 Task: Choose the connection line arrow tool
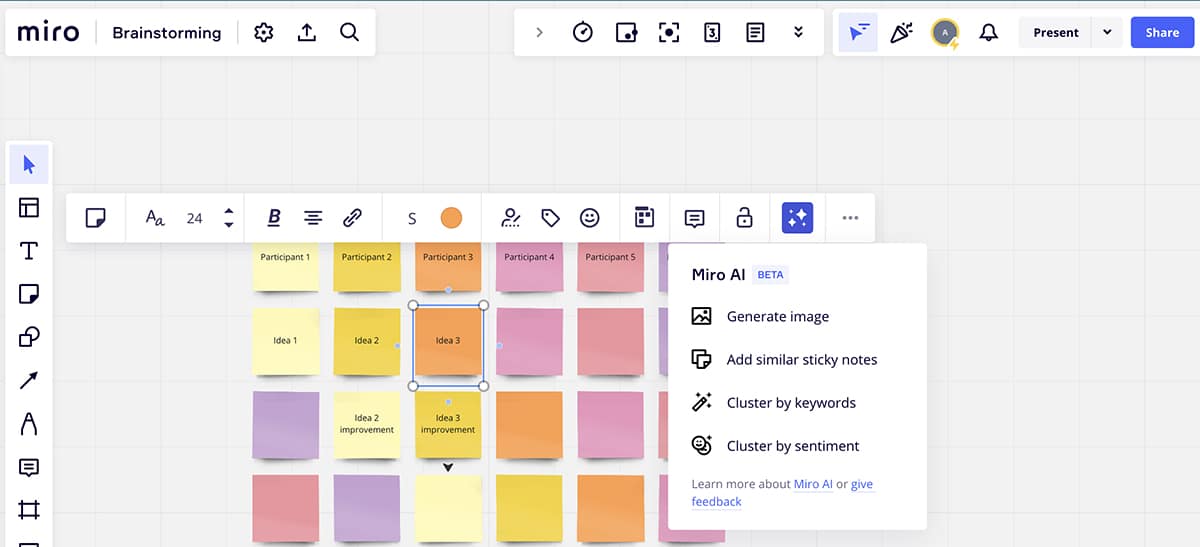(x=29, y=380)
